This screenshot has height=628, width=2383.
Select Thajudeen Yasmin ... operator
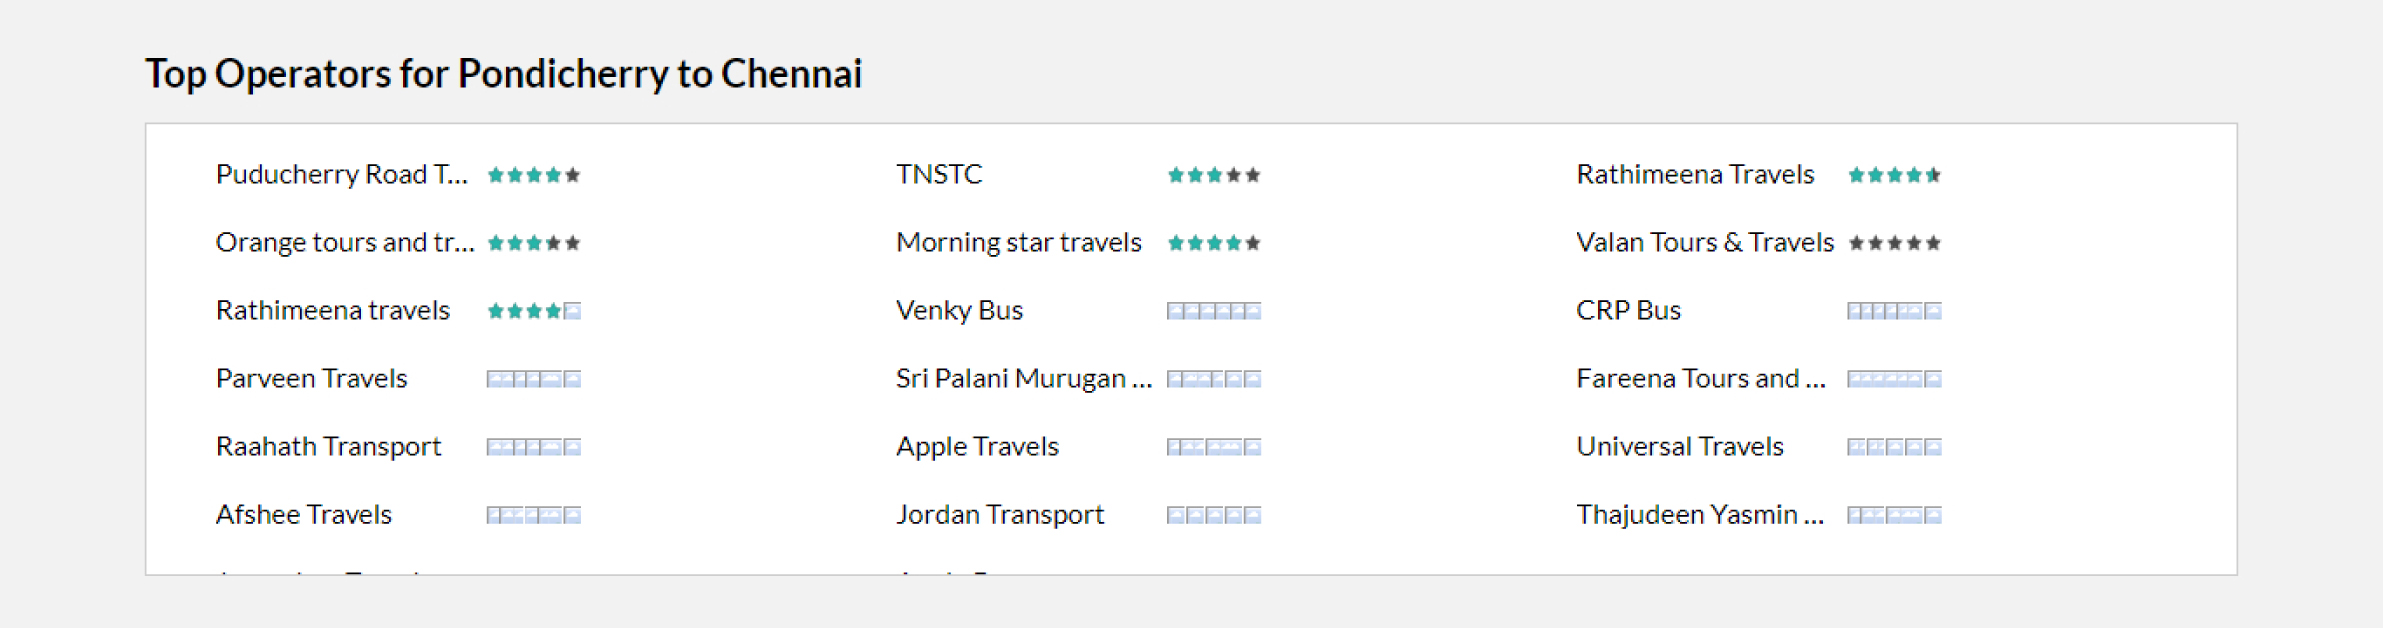1700,514
